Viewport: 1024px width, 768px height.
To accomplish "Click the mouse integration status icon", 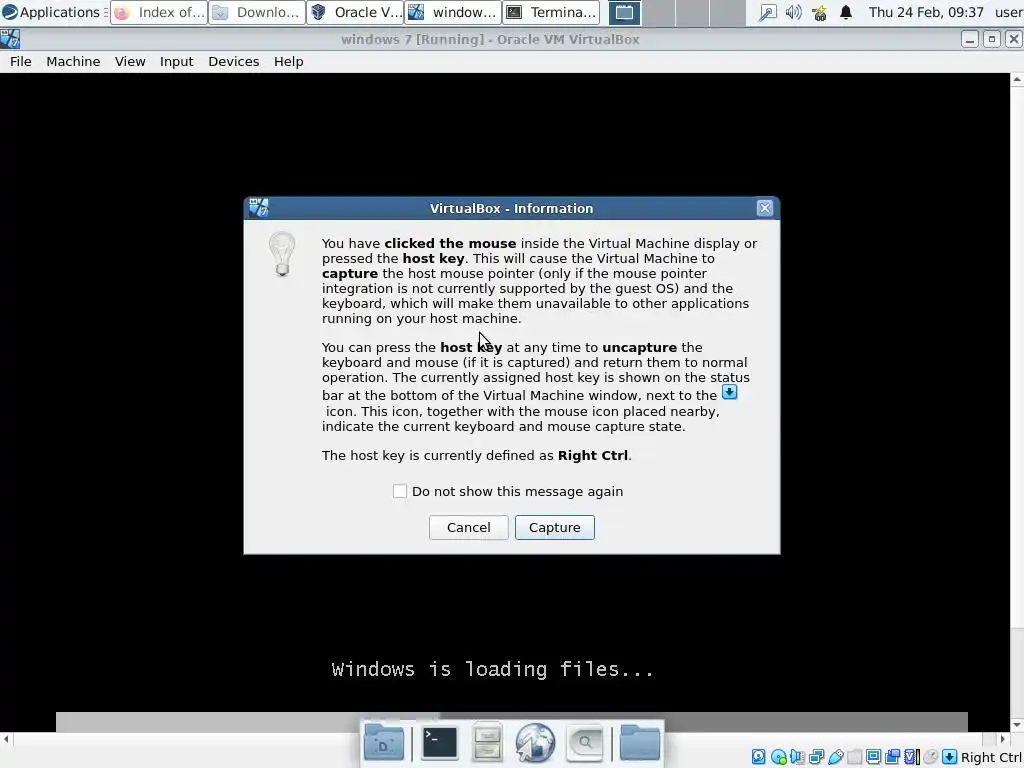I will pyautogui.click(x=930, y=757).
